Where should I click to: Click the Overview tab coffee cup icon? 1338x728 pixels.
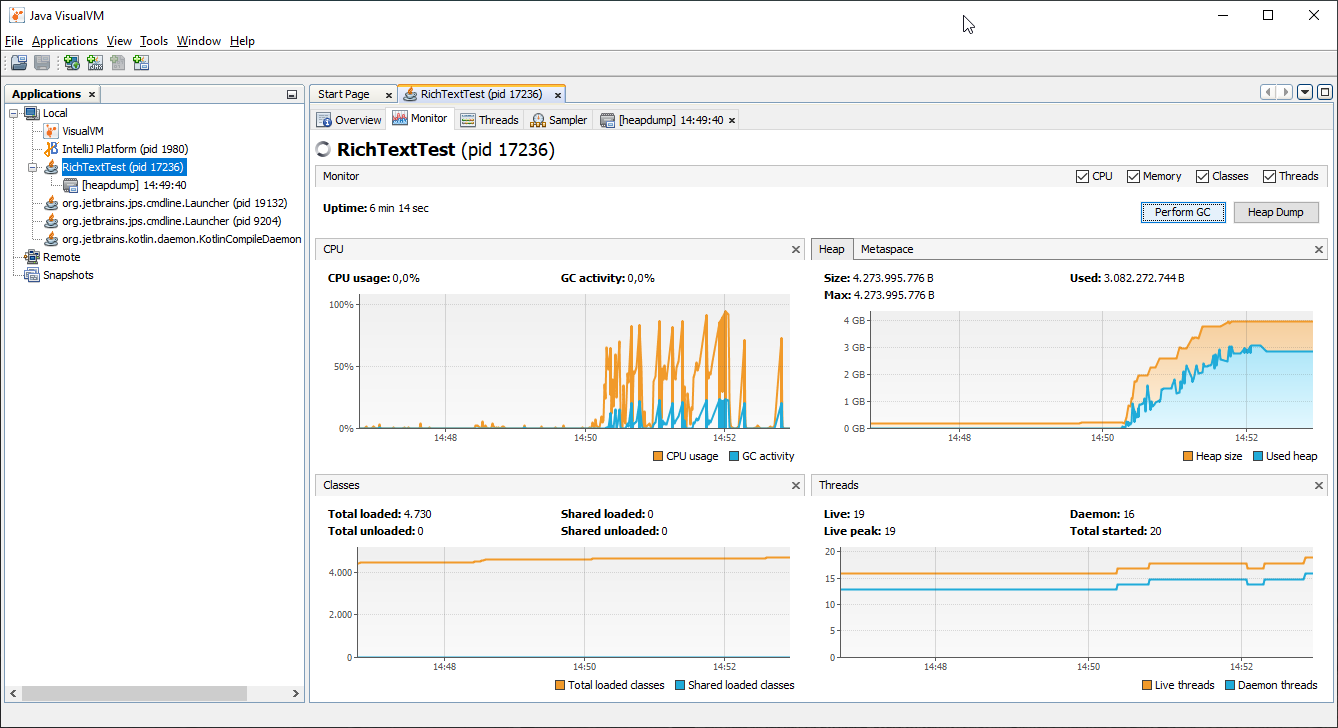click(324, 118)
